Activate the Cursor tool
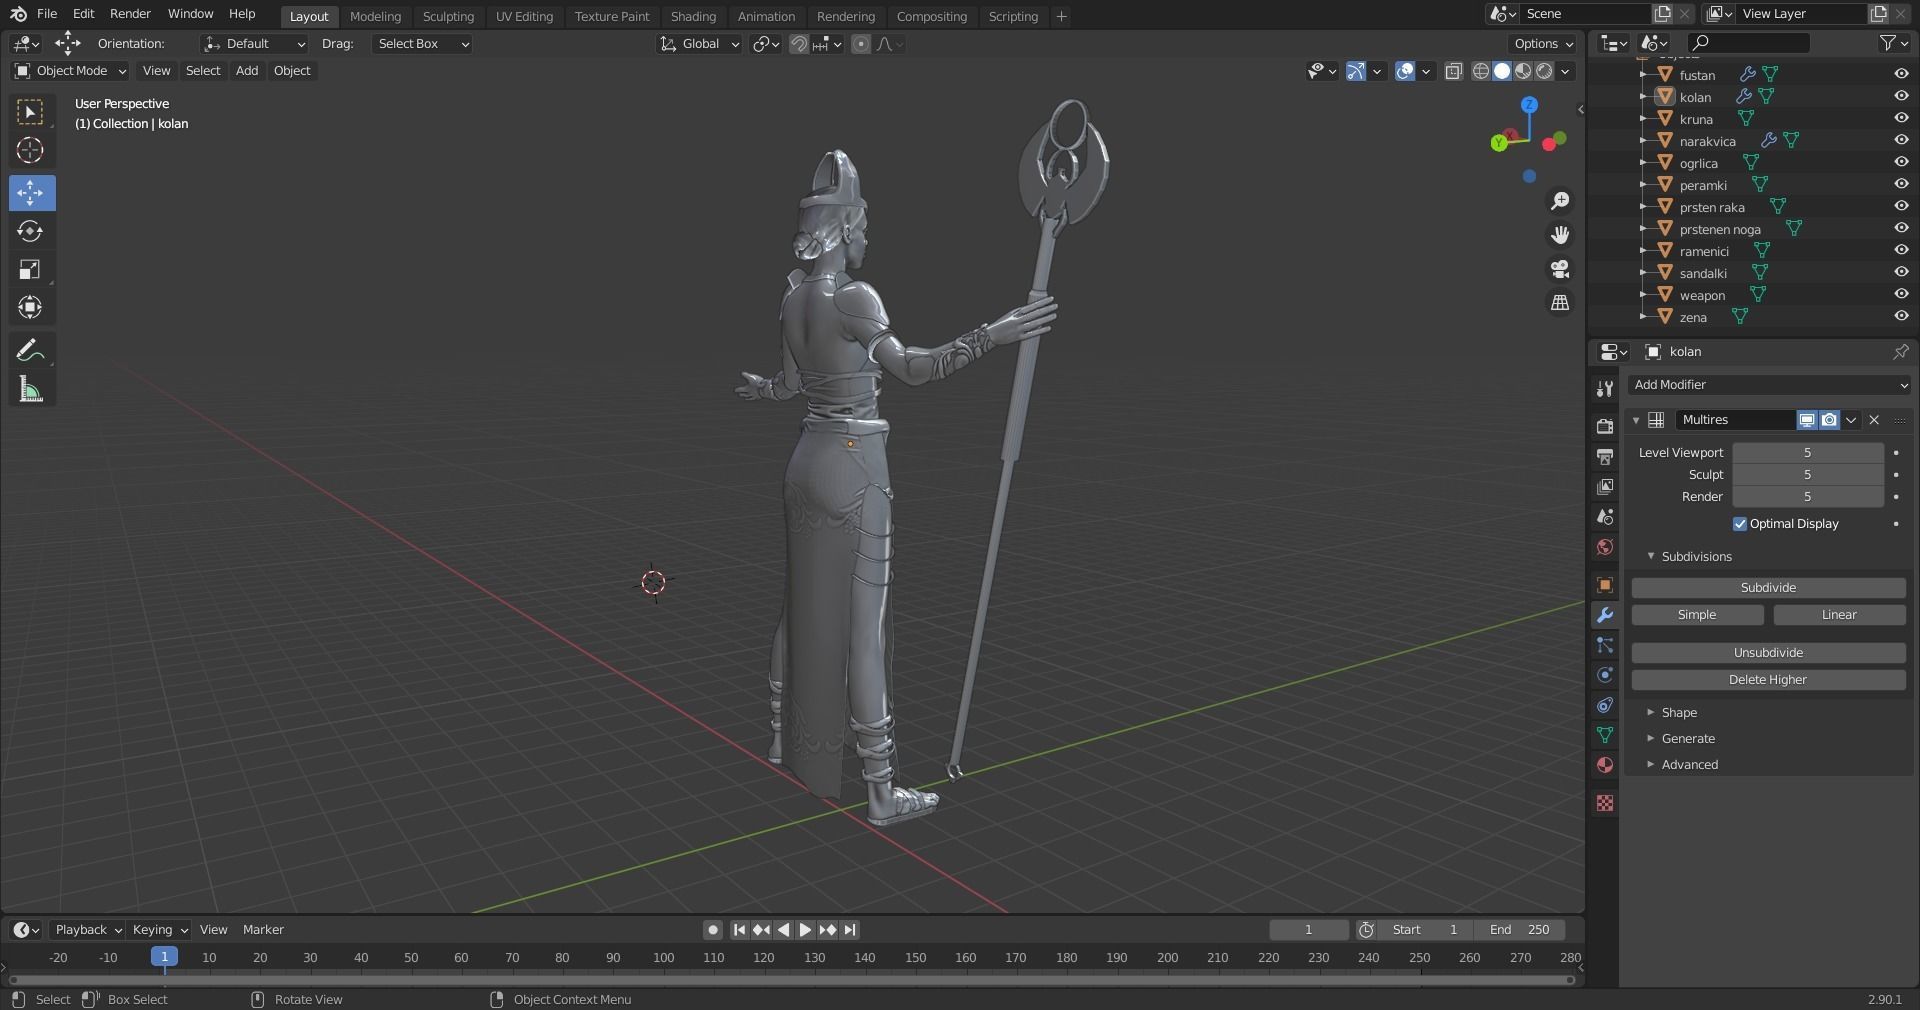The height and width of the screenshot is (1010, 1920). [31, 151]
